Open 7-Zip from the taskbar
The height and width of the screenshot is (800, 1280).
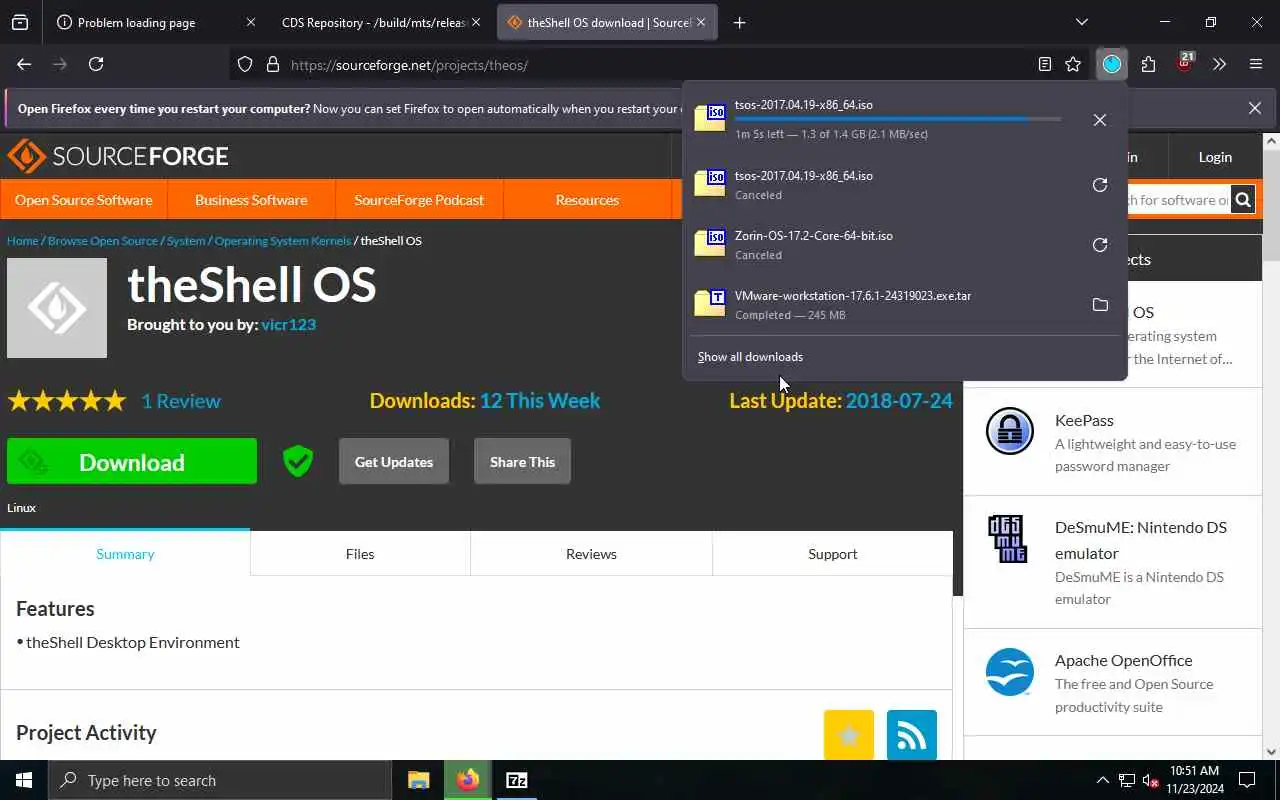pyautogui.click(x=517, y=781)
